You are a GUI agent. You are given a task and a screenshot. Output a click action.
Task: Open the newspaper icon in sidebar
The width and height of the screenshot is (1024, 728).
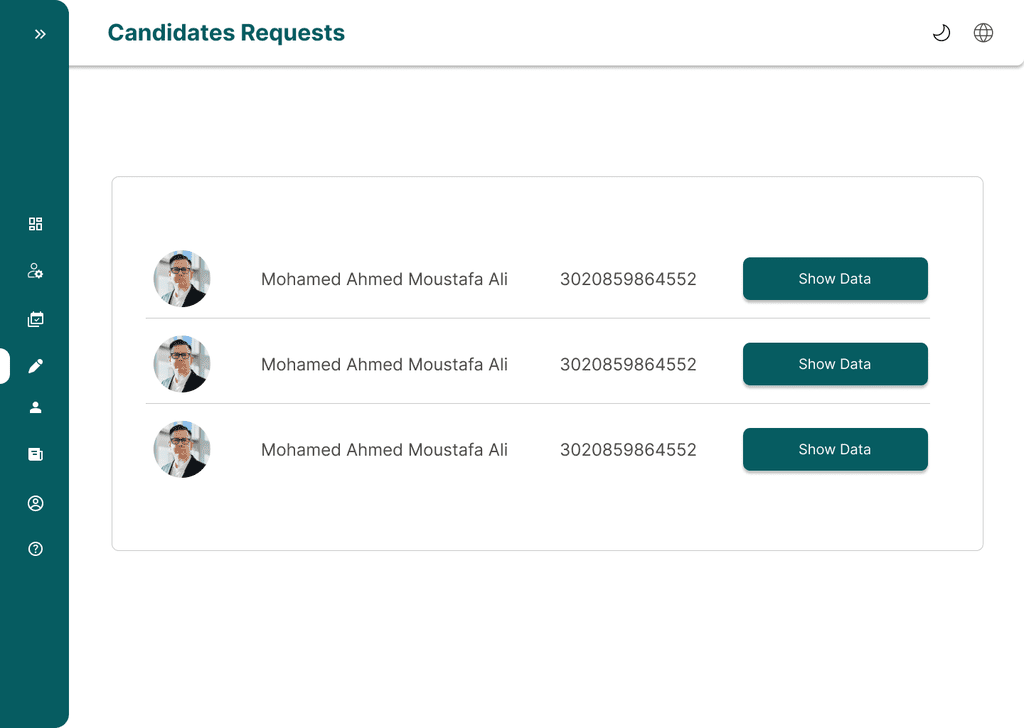[x=36, y=454]
